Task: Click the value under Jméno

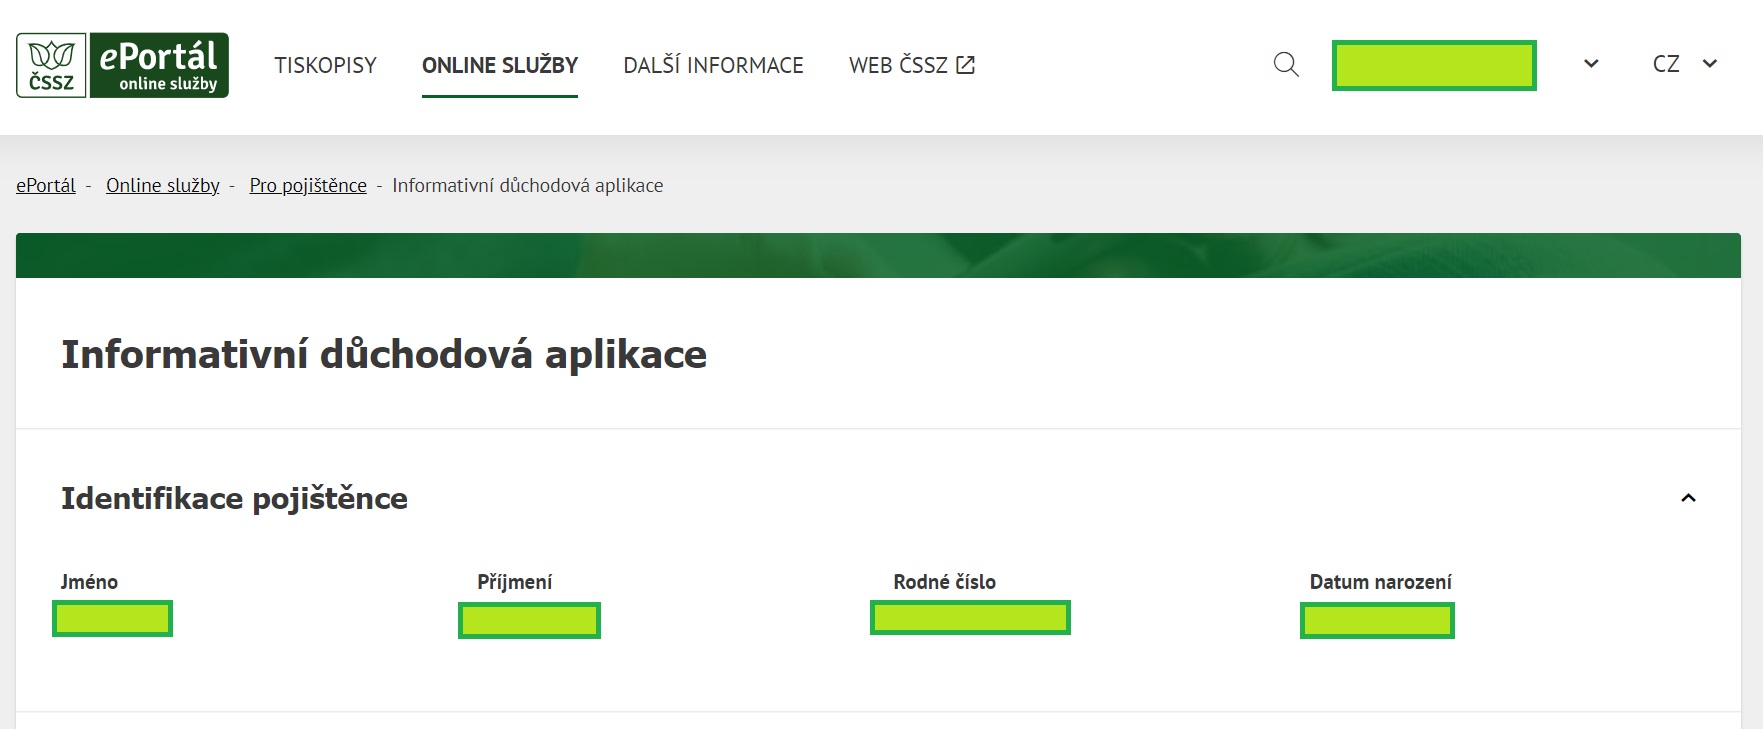Action: coord(112,619)
